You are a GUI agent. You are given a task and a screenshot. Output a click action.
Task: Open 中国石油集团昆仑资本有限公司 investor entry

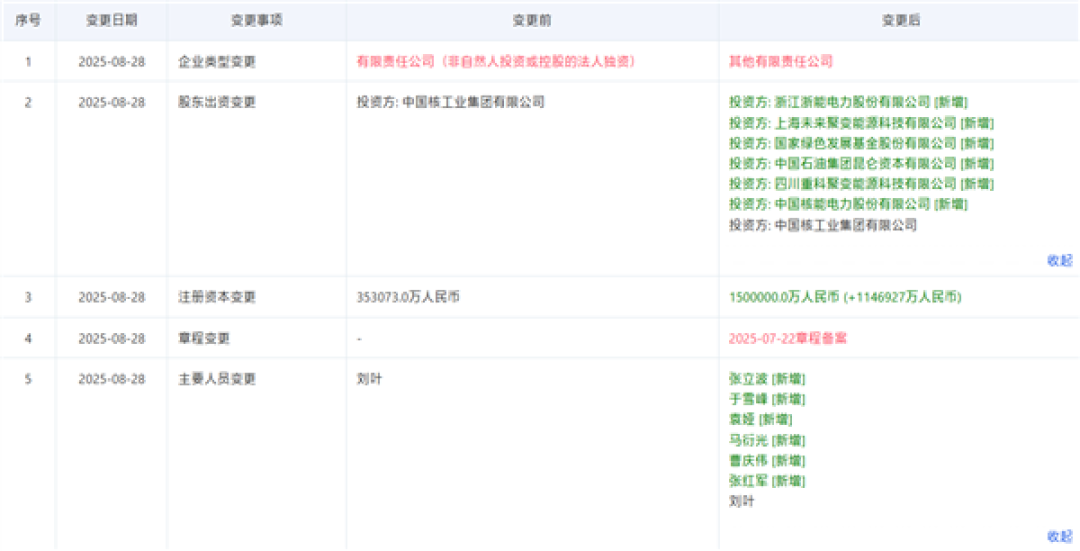(866, 164)
